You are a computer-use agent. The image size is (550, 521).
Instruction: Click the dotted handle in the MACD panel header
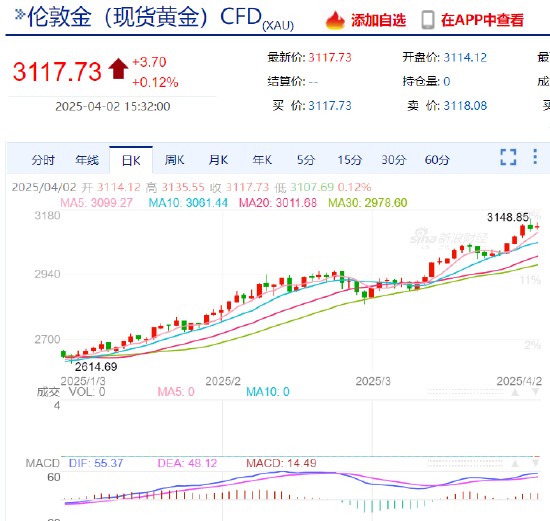point(465,463)
